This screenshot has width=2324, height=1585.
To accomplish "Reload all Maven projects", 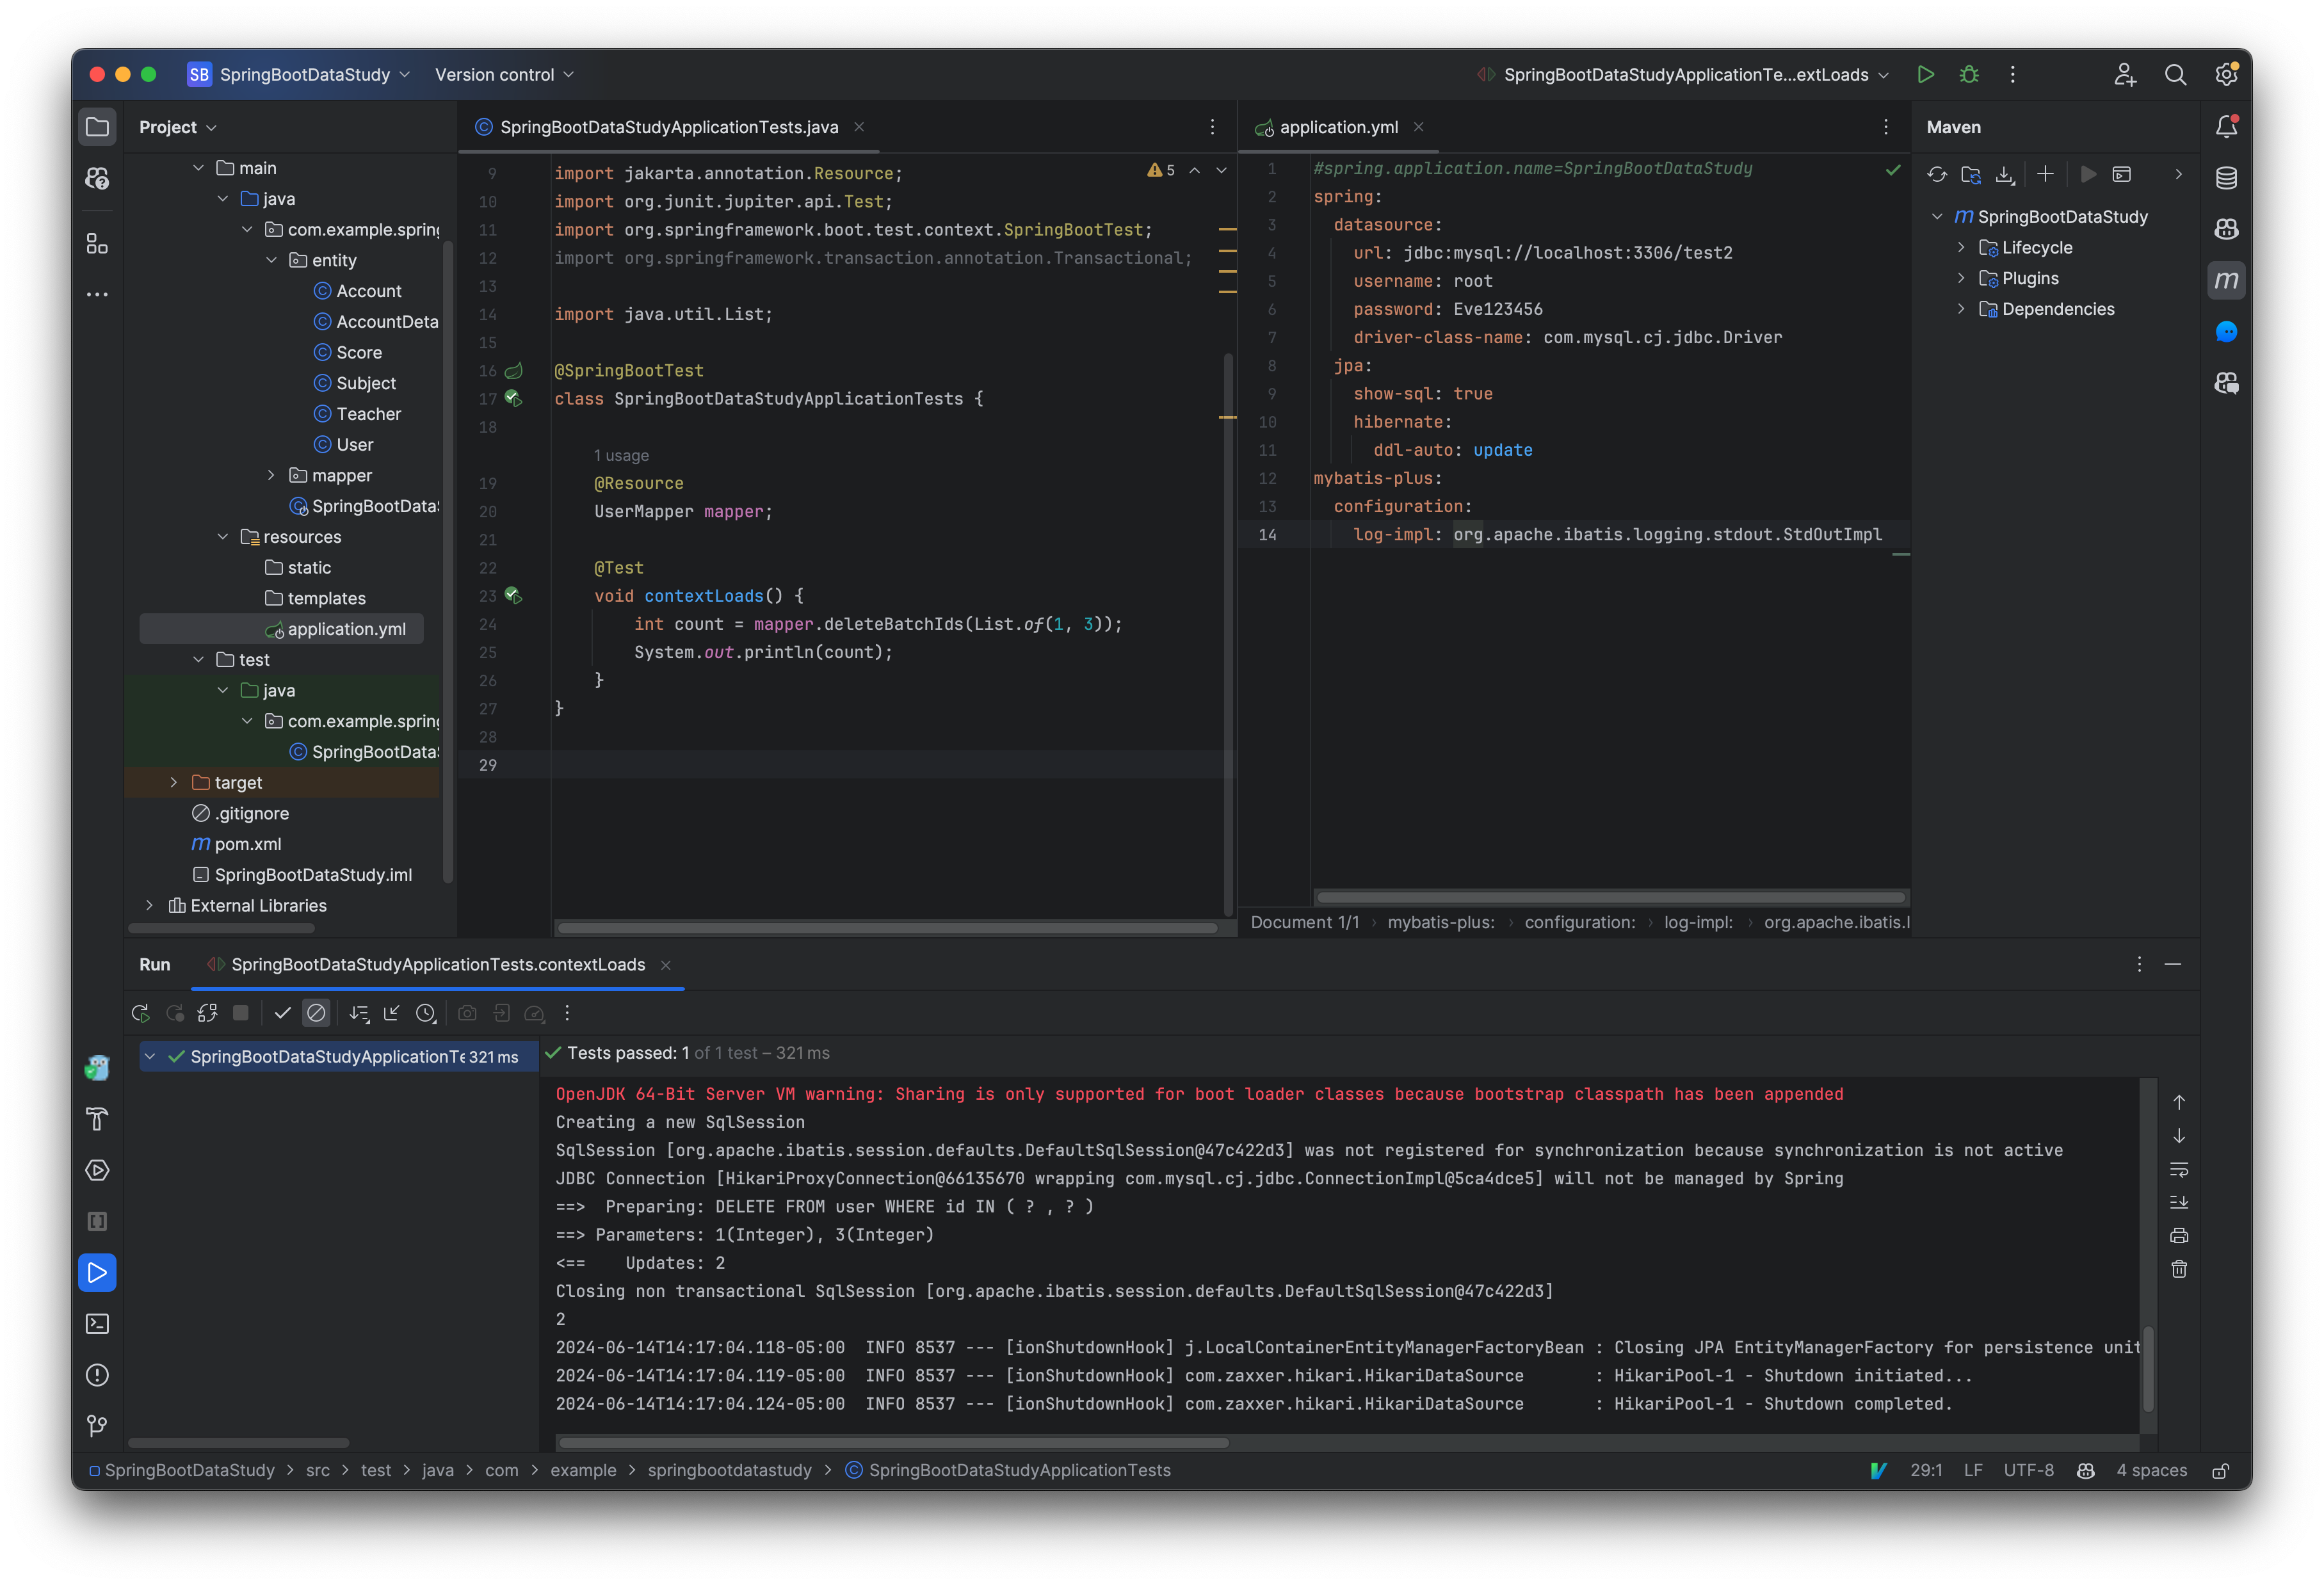I will click(1937, 174).
